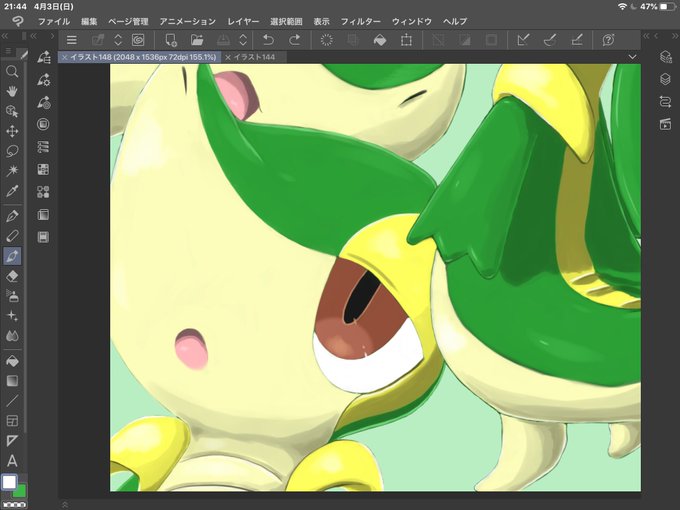Select the Eyedropper tool
Screen dimensions: 680x510
point(12,191)
